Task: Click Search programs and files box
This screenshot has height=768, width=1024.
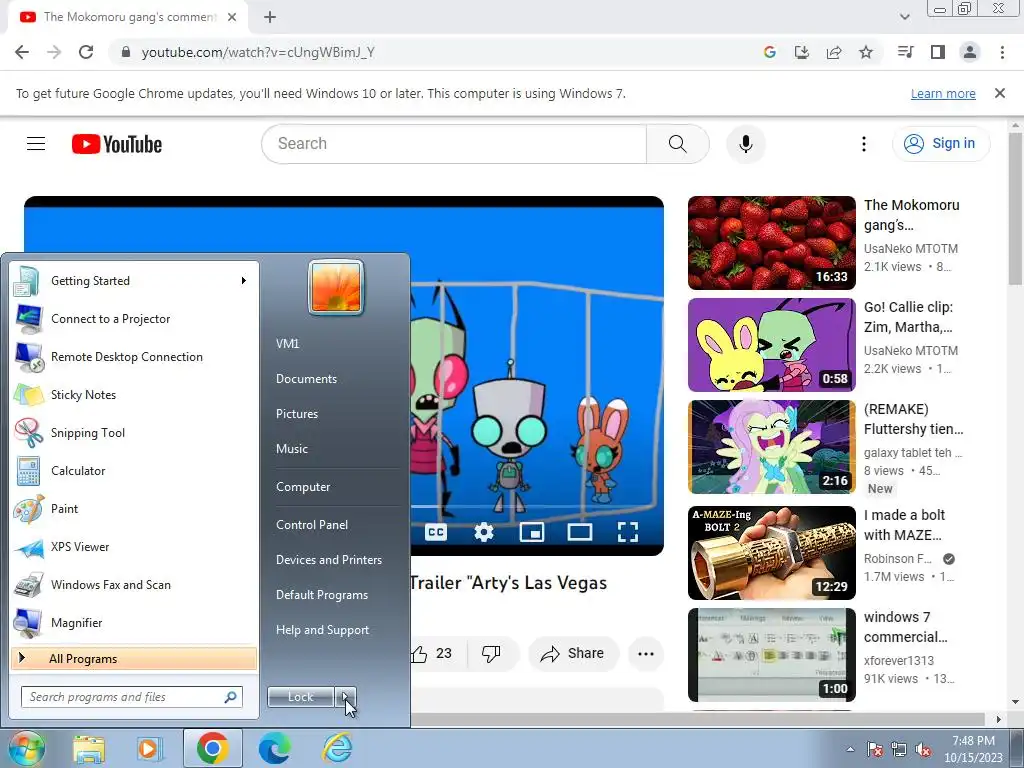Action: coord(132,697)
